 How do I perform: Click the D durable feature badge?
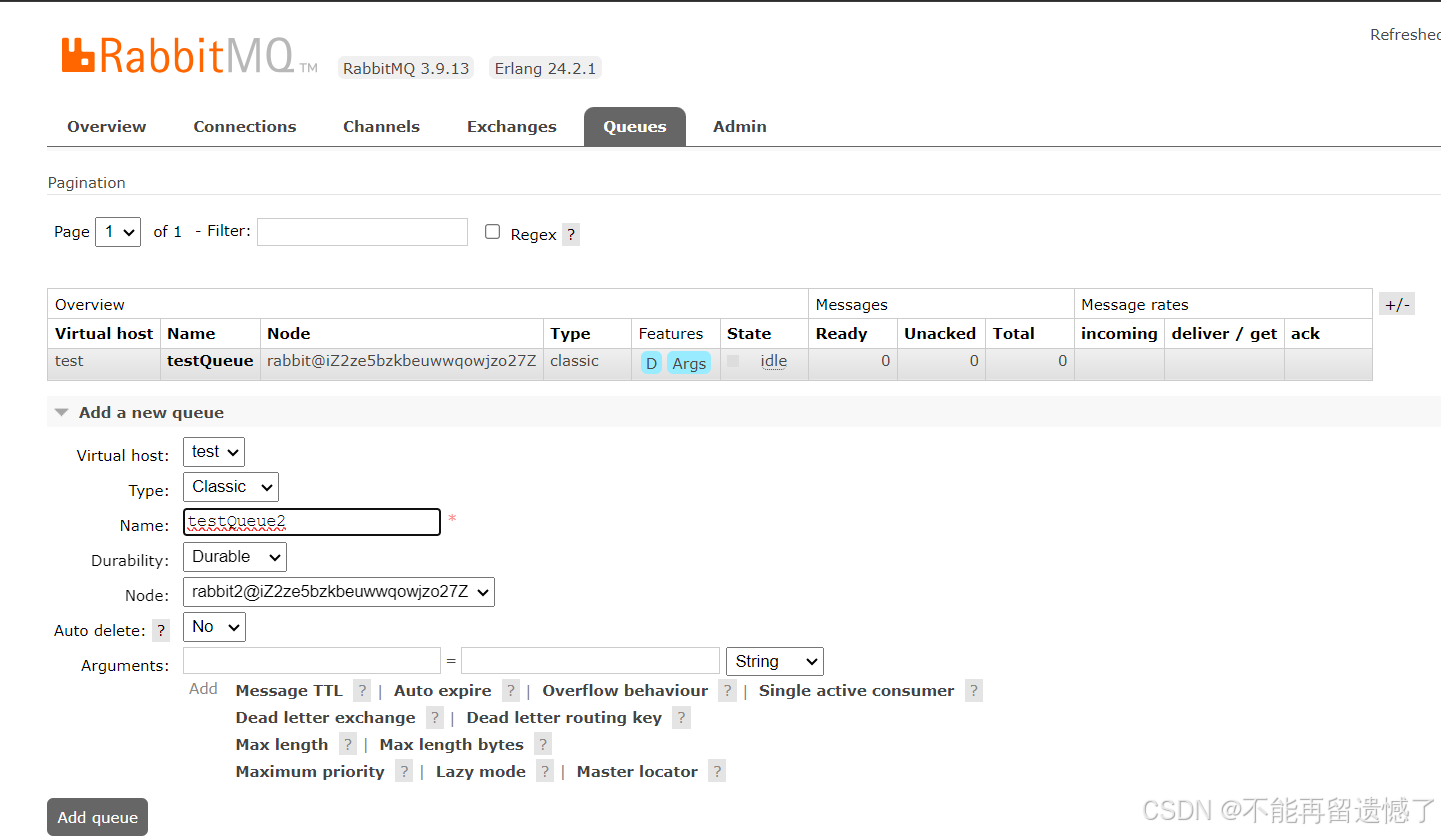click(x=651, y=363)
